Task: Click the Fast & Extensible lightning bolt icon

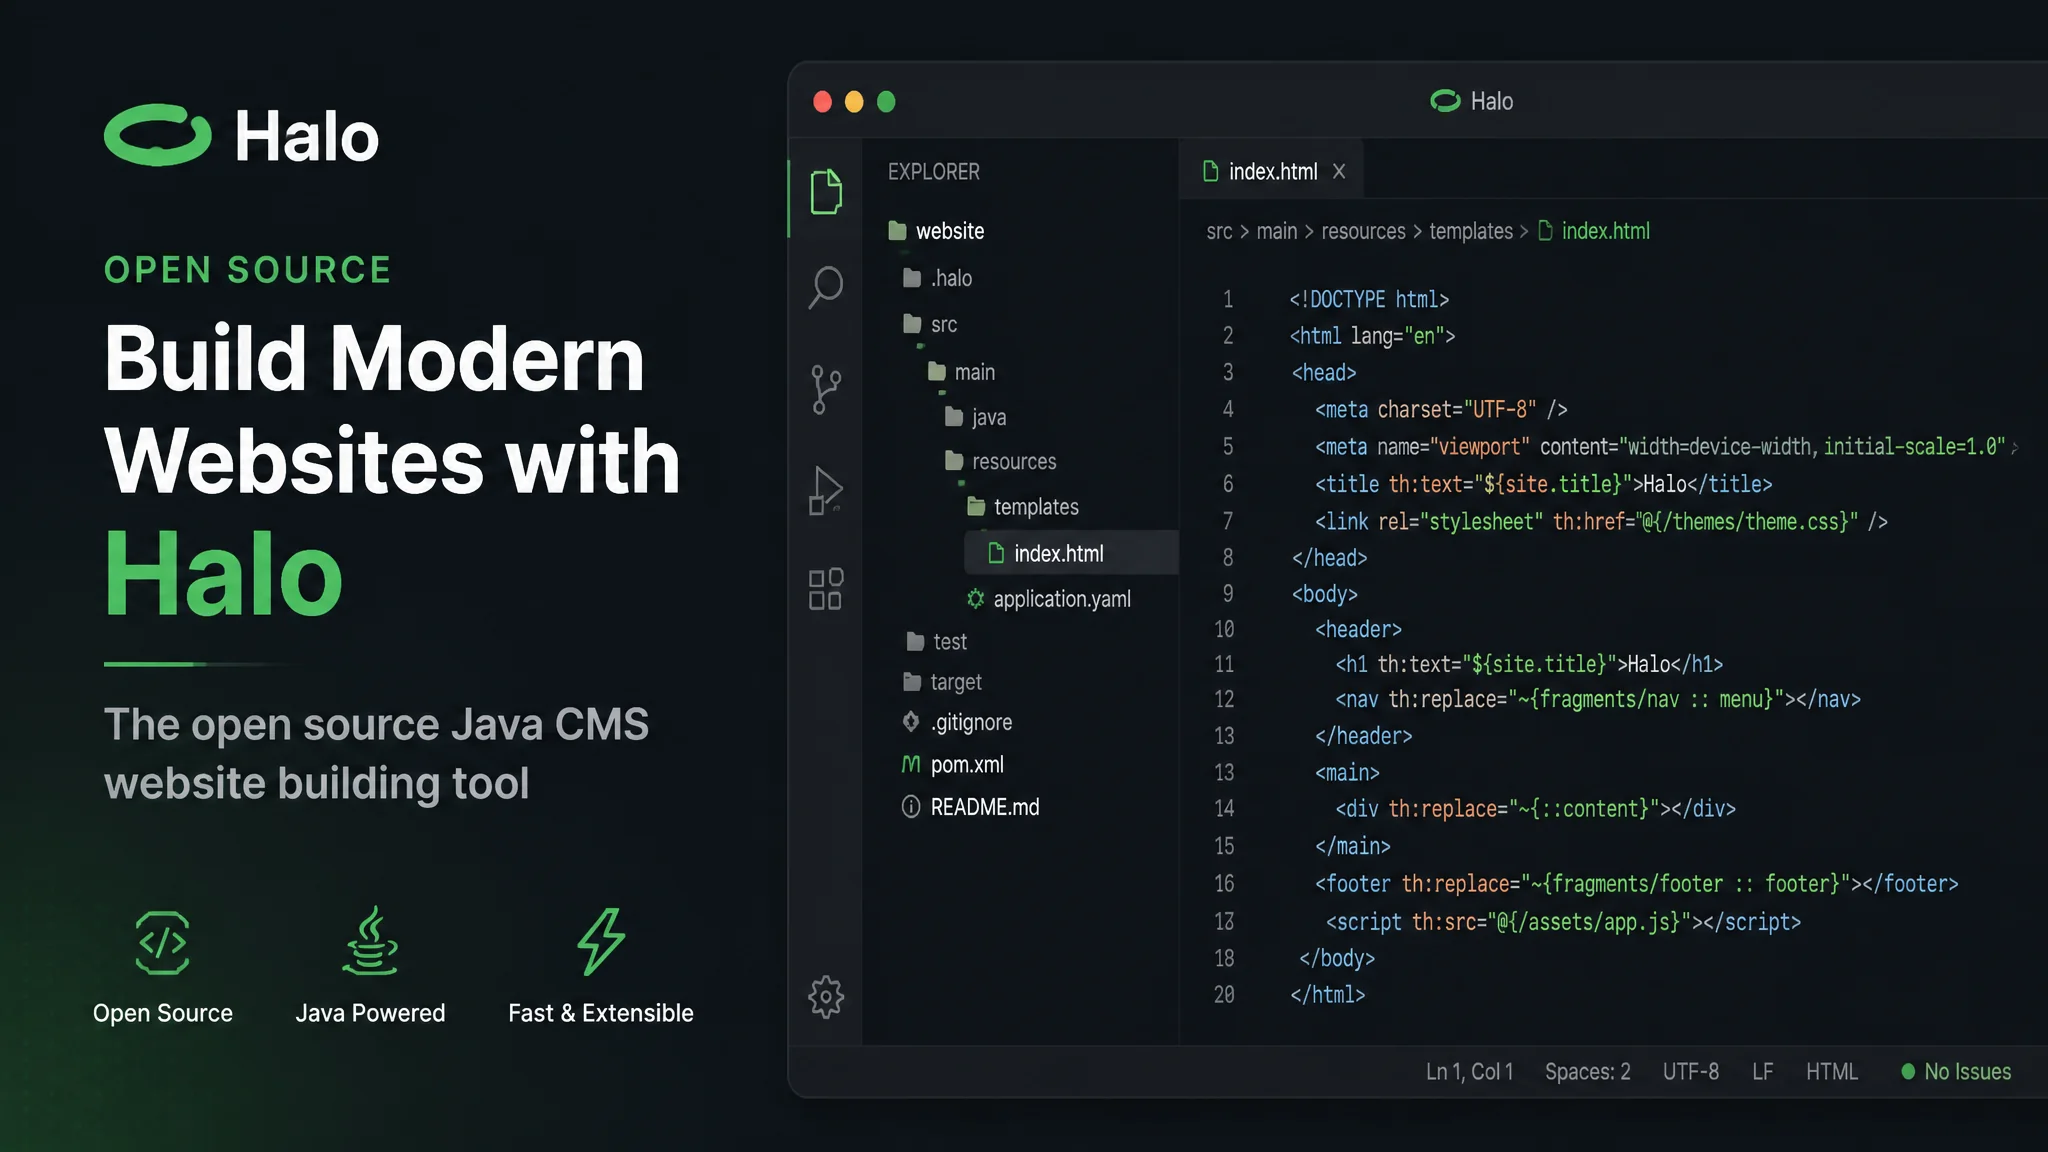Action: click(601, 941)
